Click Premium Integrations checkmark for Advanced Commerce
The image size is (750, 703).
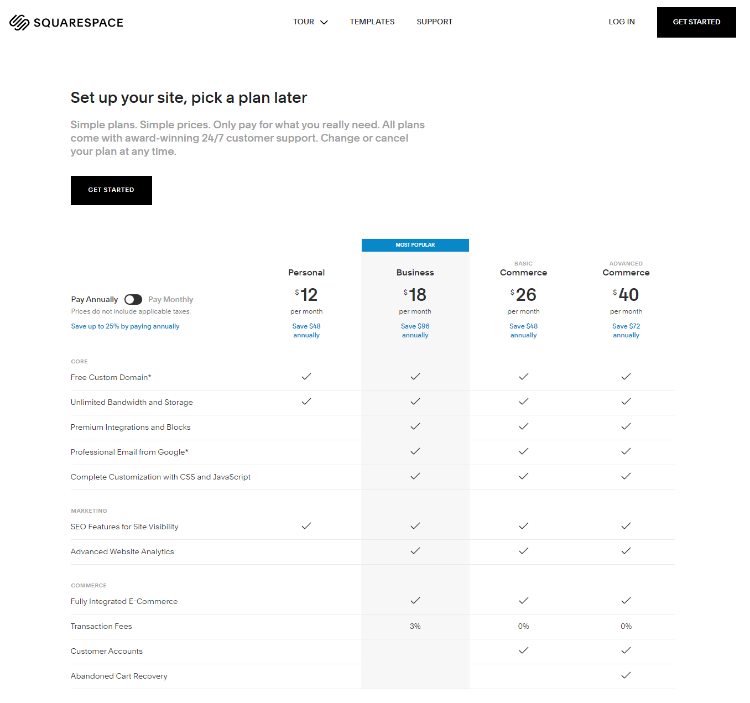tap(626, 426)
